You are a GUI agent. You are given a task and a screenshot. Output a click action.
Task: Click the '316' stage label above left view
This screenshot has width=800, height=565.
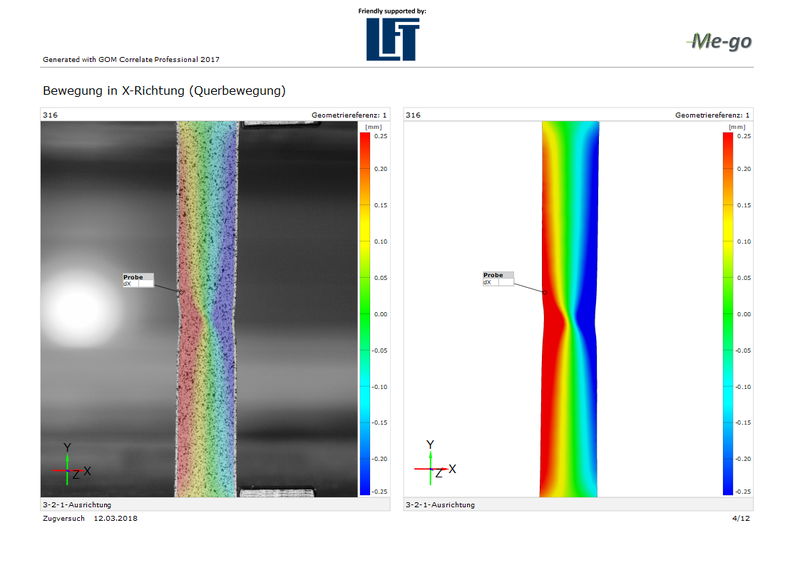(50, 116)
